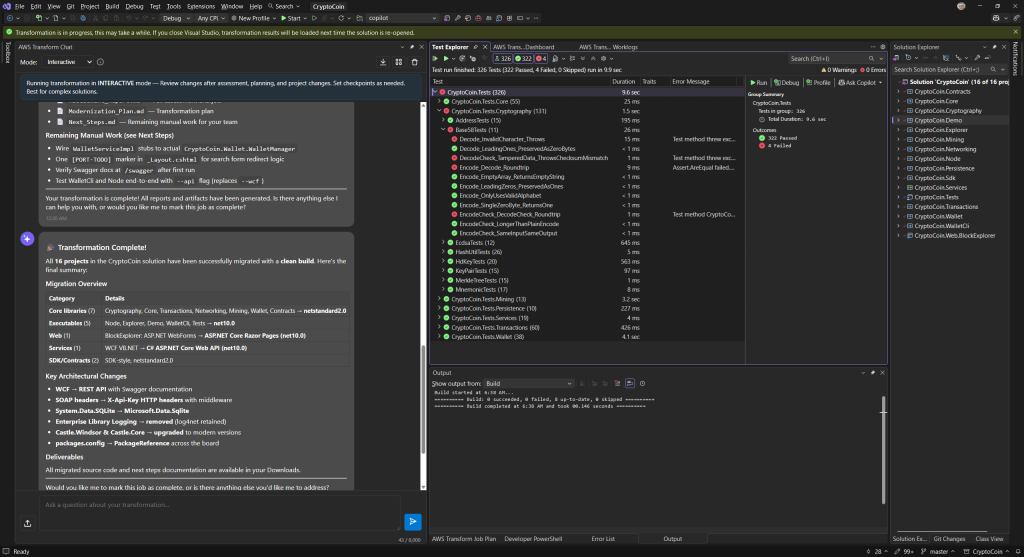1024x557 pixels.
Task: Click the info icon next to Mode
Action: pyautogui.click(x=101, y=62)
